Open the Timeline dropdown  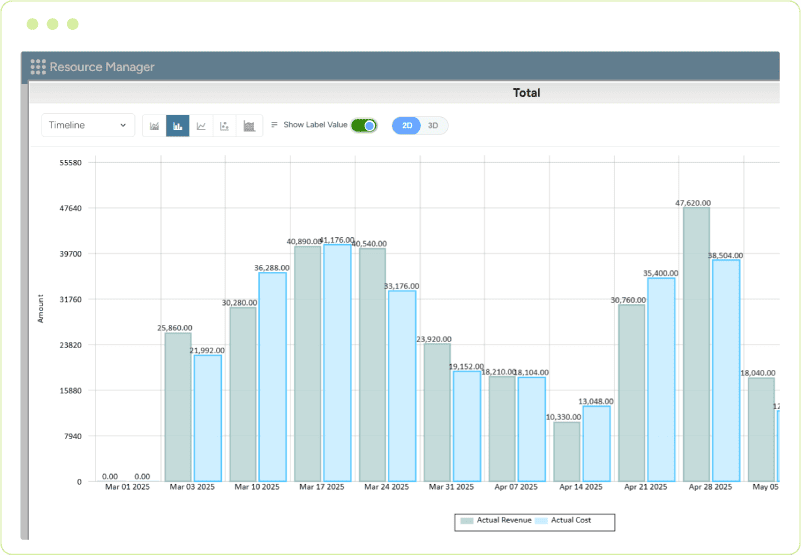(88, 125)
